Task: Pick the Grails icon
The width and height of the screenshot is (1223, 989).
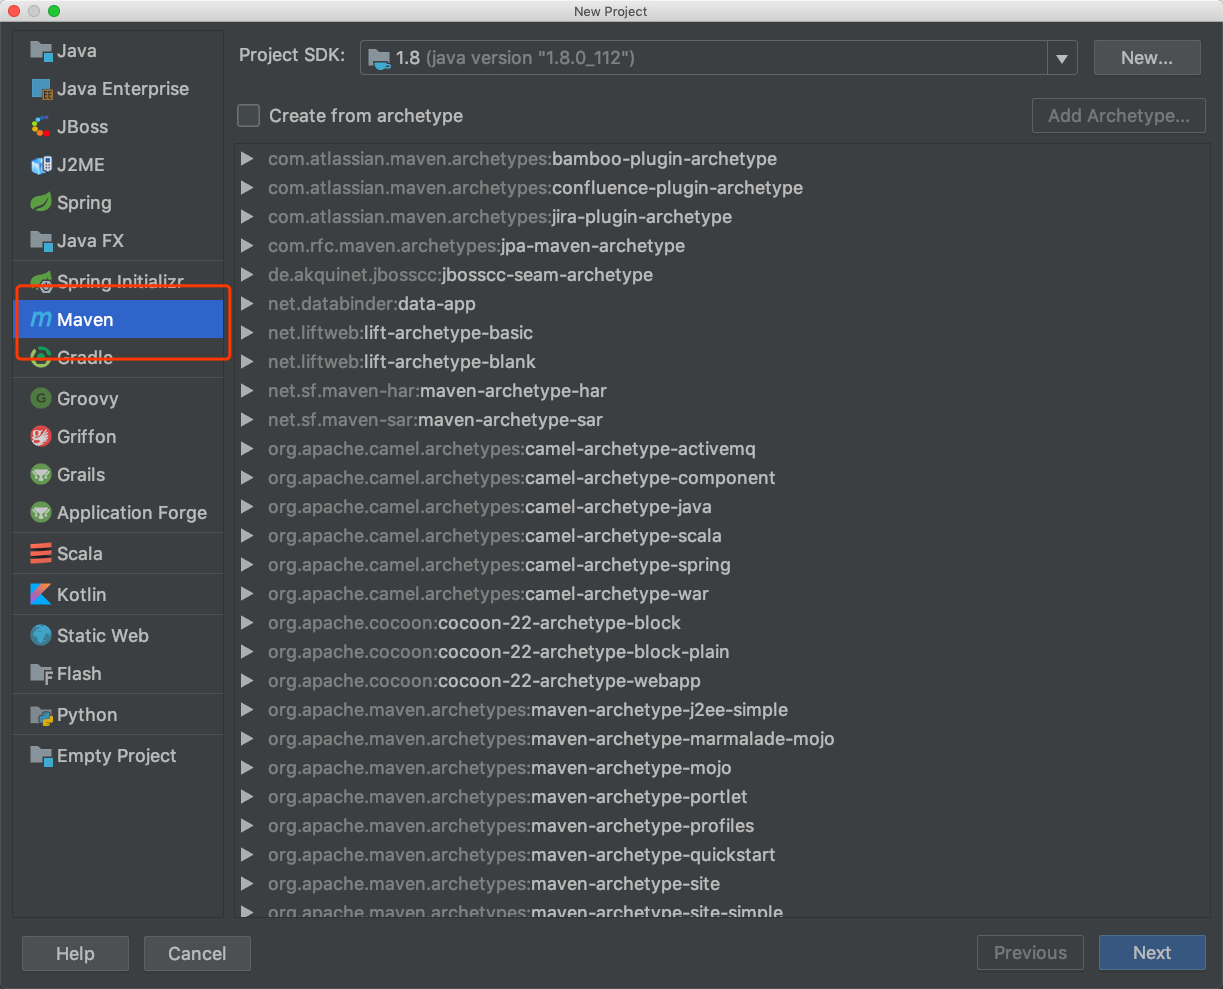Action: pos(41,475)
